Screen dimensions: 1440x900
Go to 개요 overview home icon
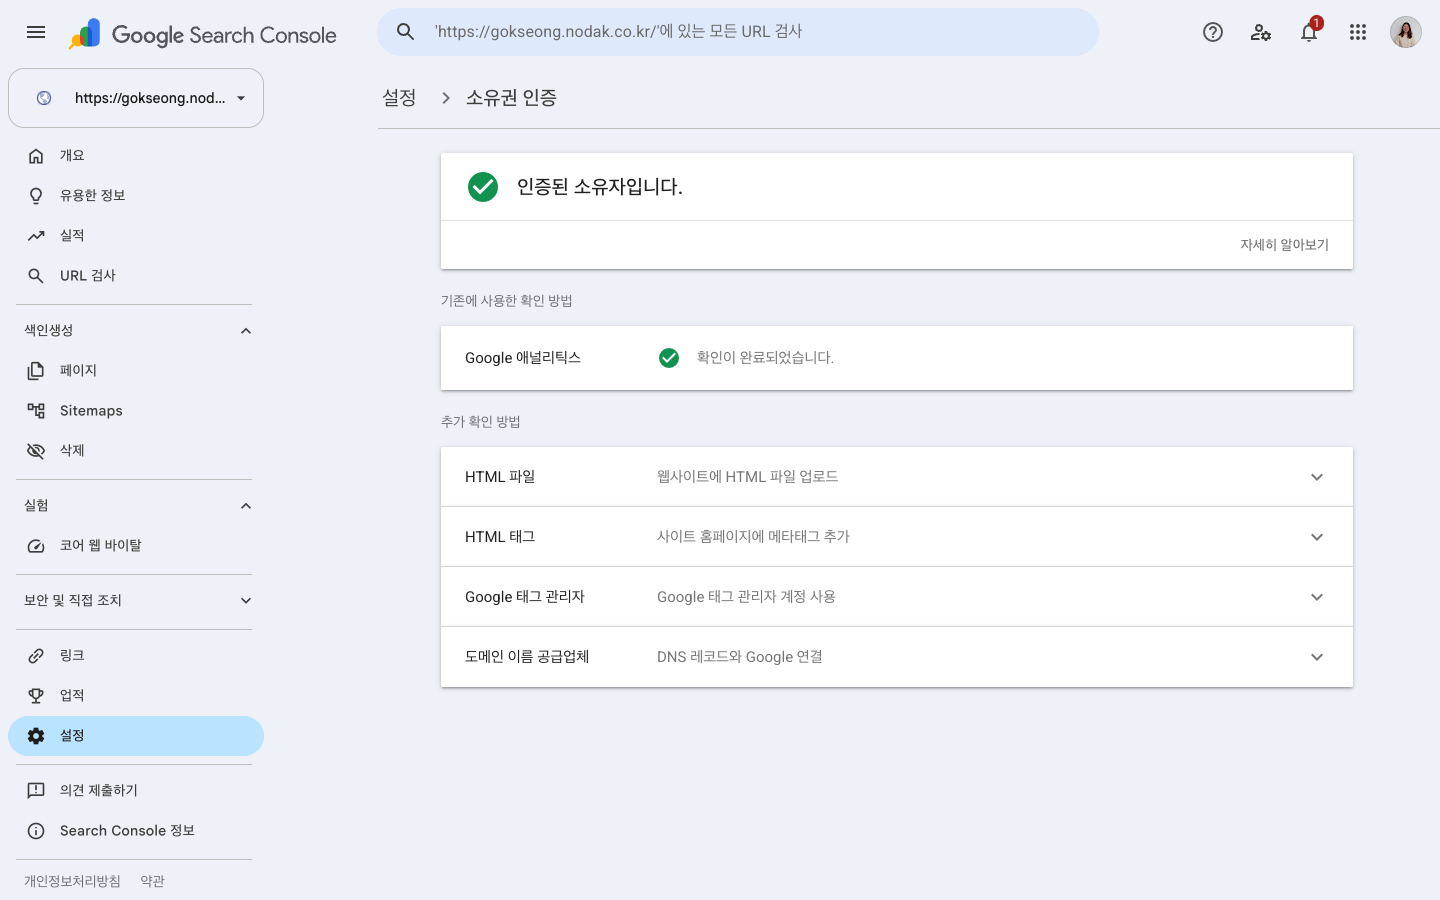36,156
